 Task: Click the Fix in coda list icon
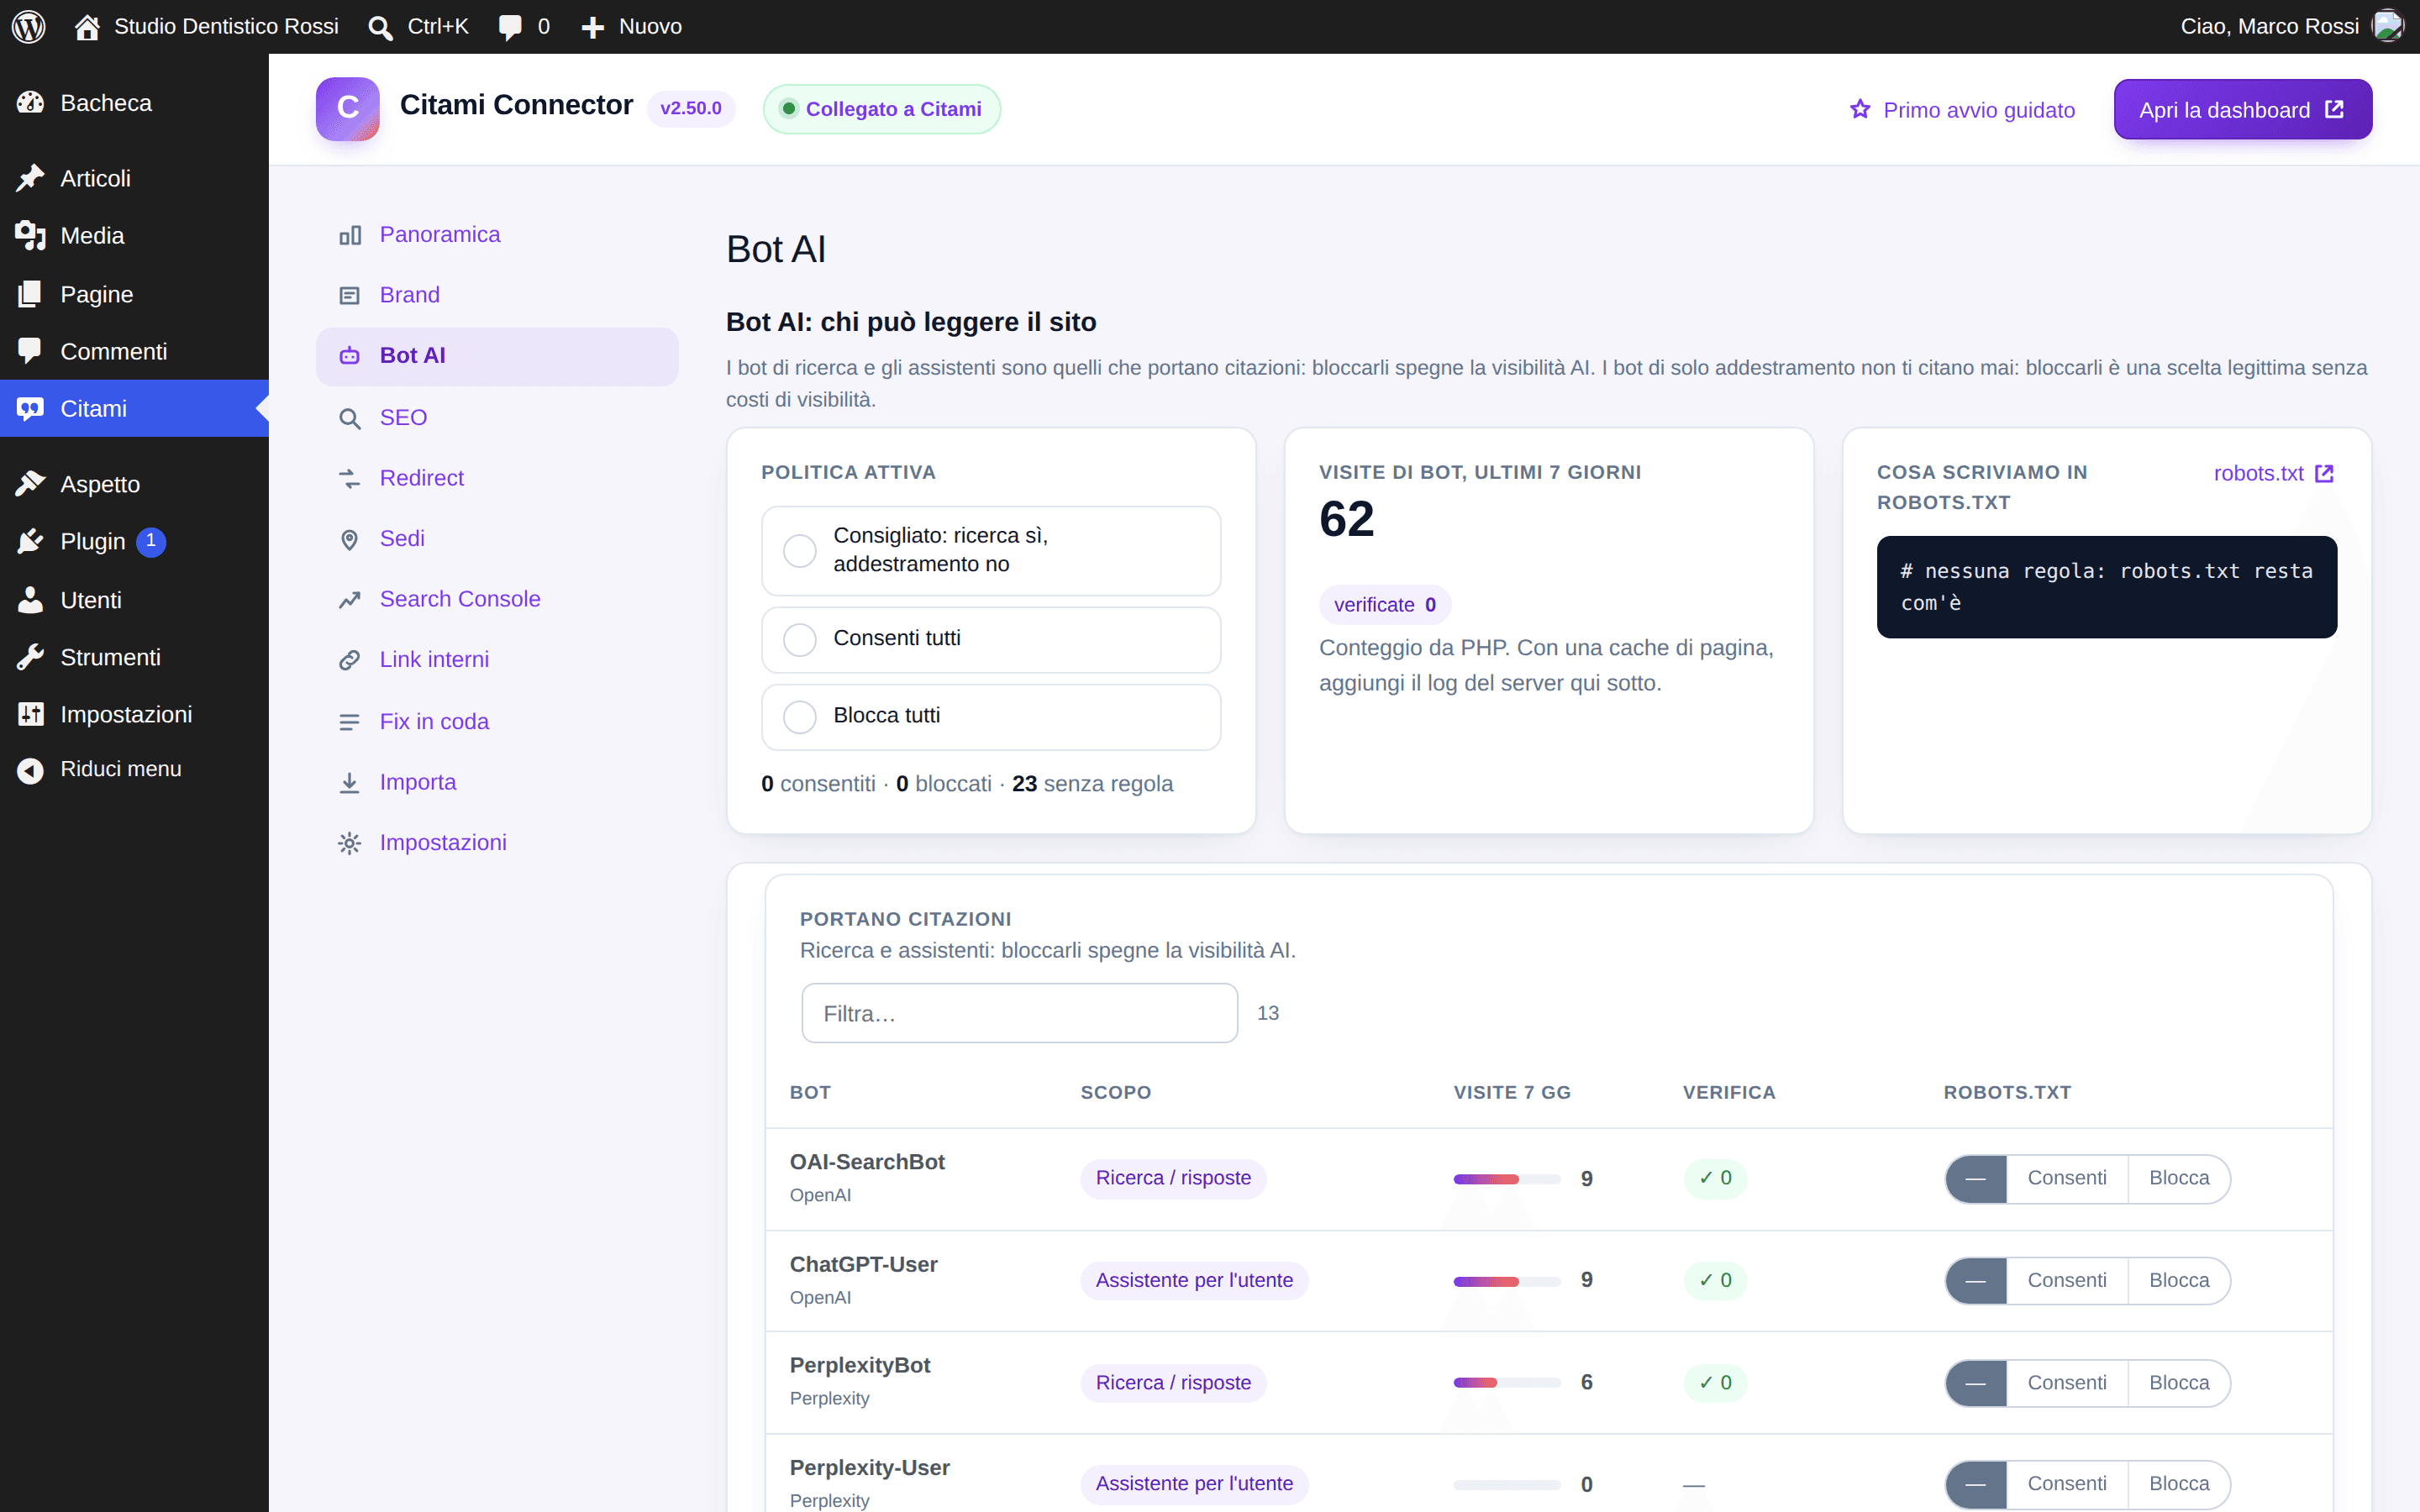pos(349,722)
